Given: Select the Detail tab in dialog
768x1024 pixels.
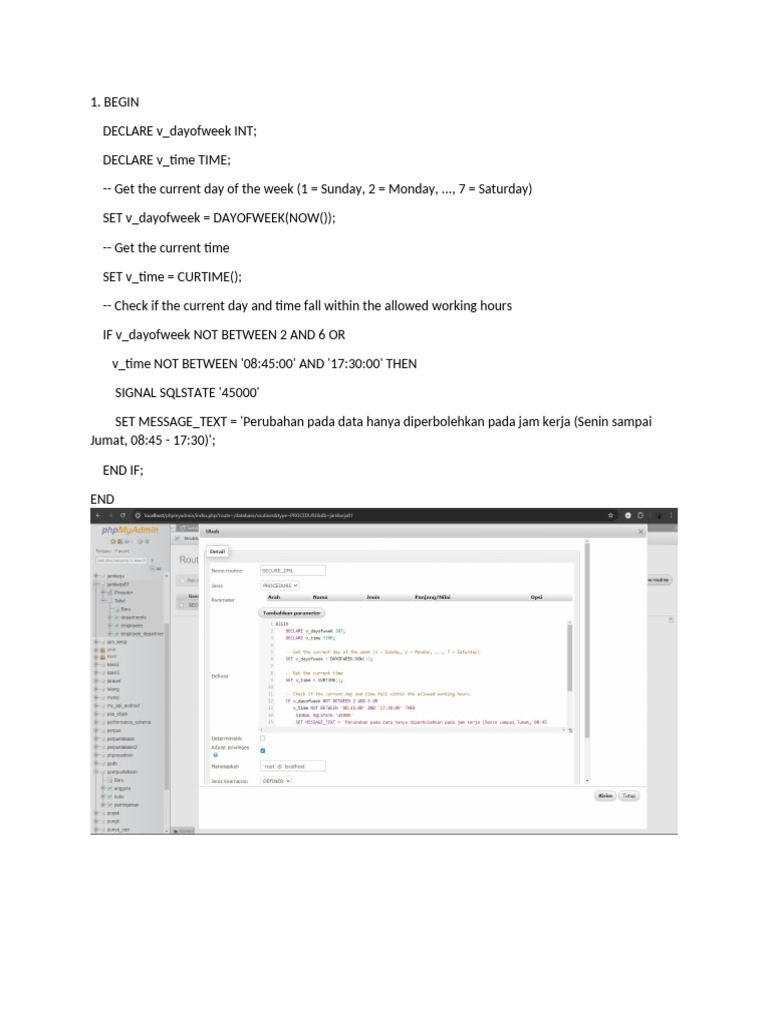Looking at the screenshot, I should point(217,552).
